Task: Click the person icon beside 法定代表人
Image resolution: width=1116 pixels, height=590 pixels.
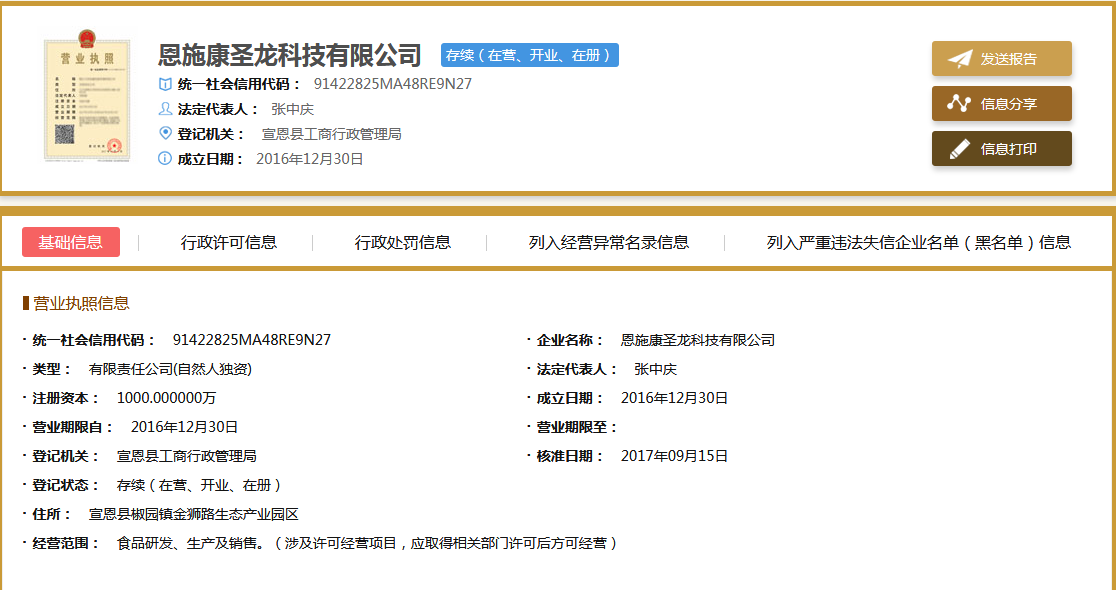Action: tap(165, 109)
